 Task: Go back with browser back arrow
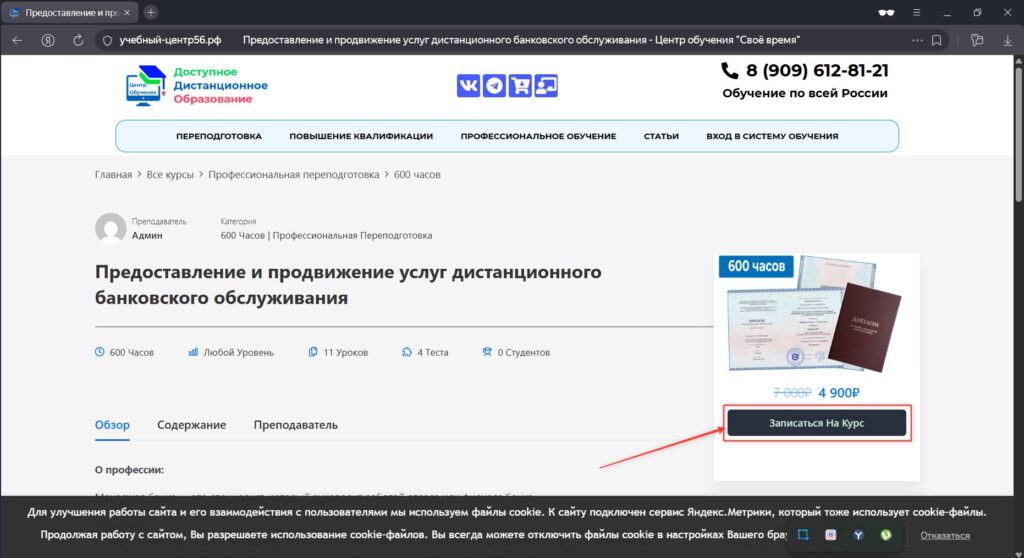[18, 40]
